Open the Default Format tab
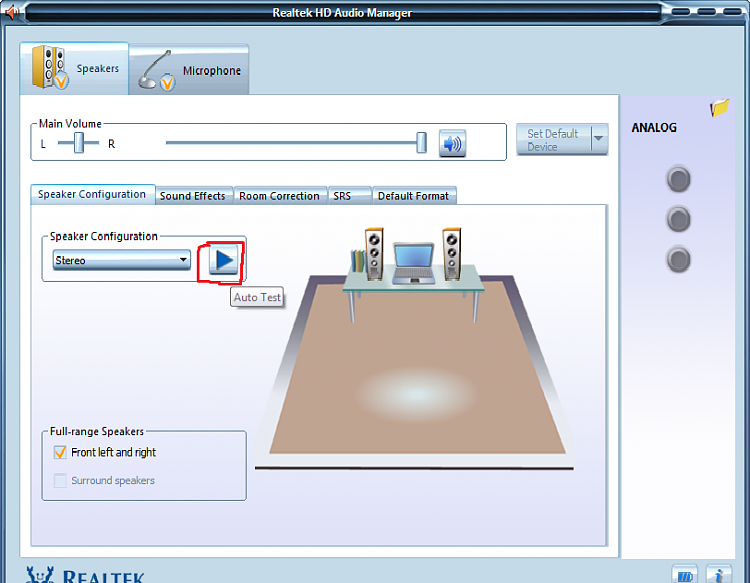 [x=414, y=196]
